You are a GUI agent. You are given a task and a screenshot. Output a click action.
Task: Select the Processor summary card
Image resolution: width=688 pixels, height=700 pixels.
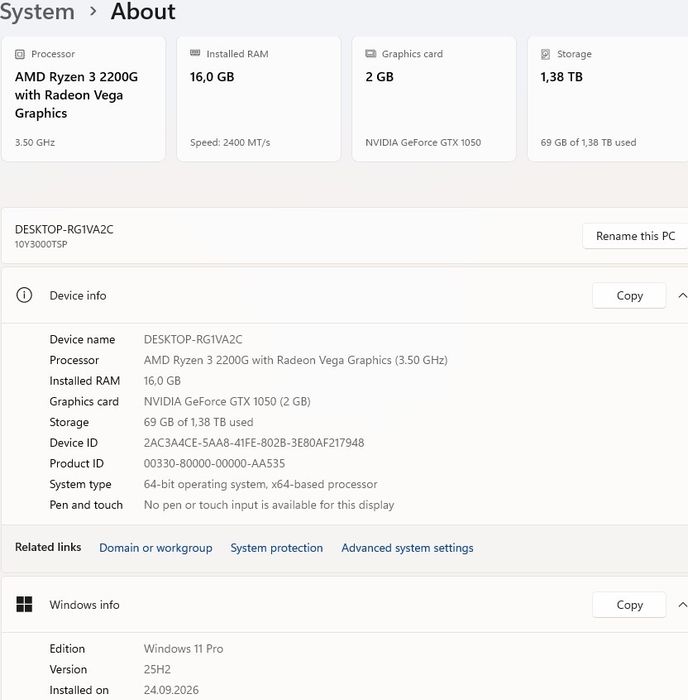(83, 99)
